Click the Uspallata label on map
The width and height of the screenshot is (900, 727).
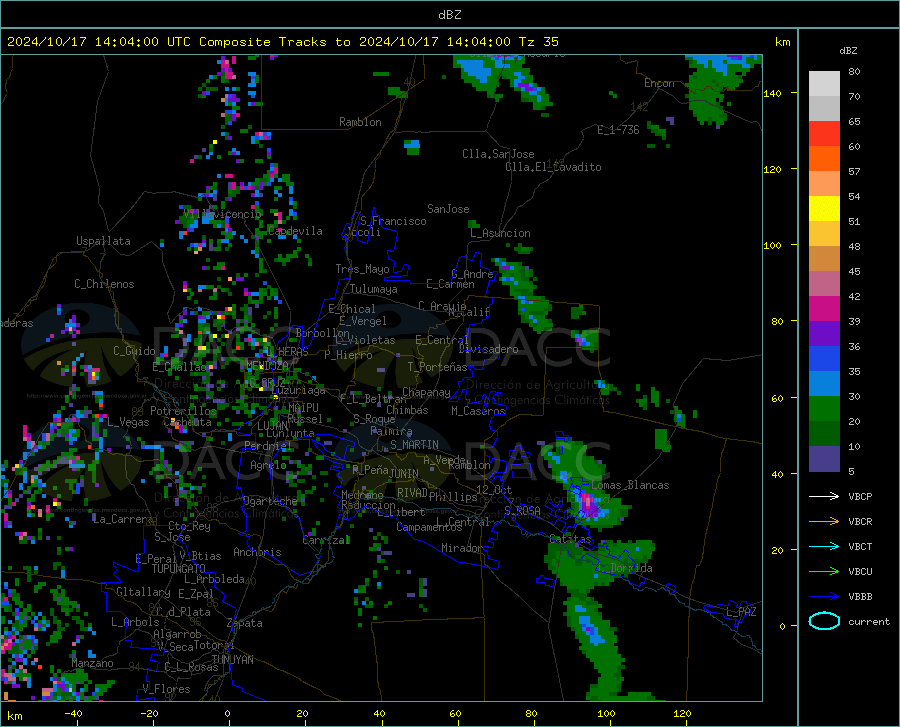(x=103, y=241)
